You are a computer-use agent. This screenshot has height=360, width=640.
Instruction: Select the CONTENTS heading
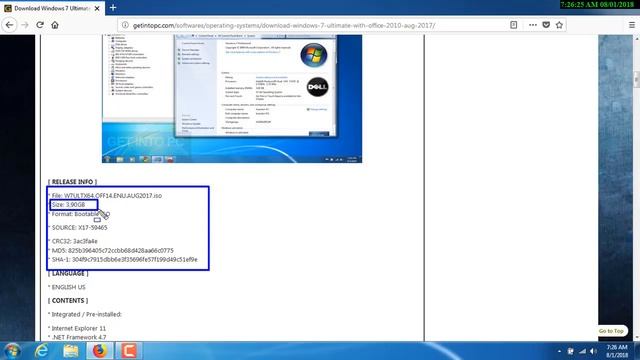pos(68,300)
